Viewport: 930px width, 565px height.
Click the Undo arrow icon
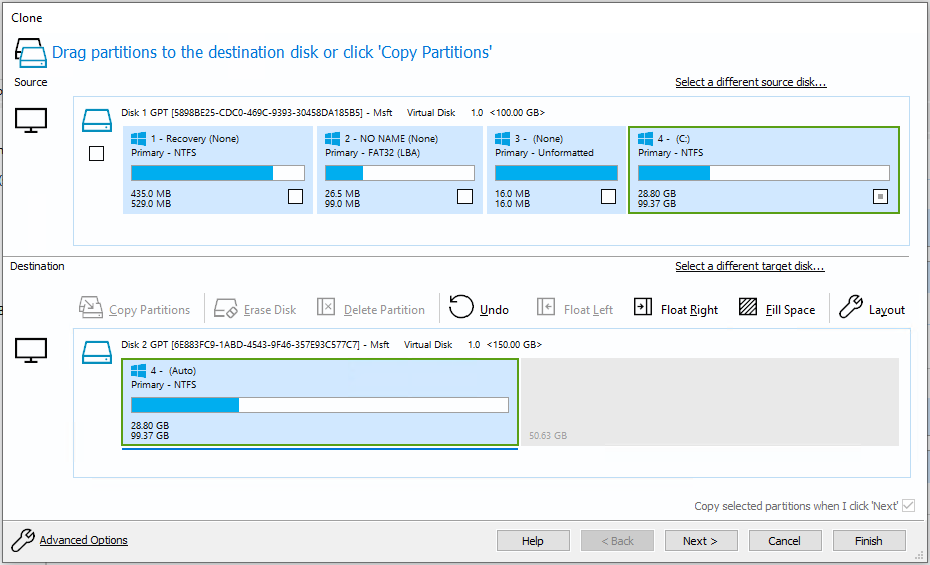[461, 307]
